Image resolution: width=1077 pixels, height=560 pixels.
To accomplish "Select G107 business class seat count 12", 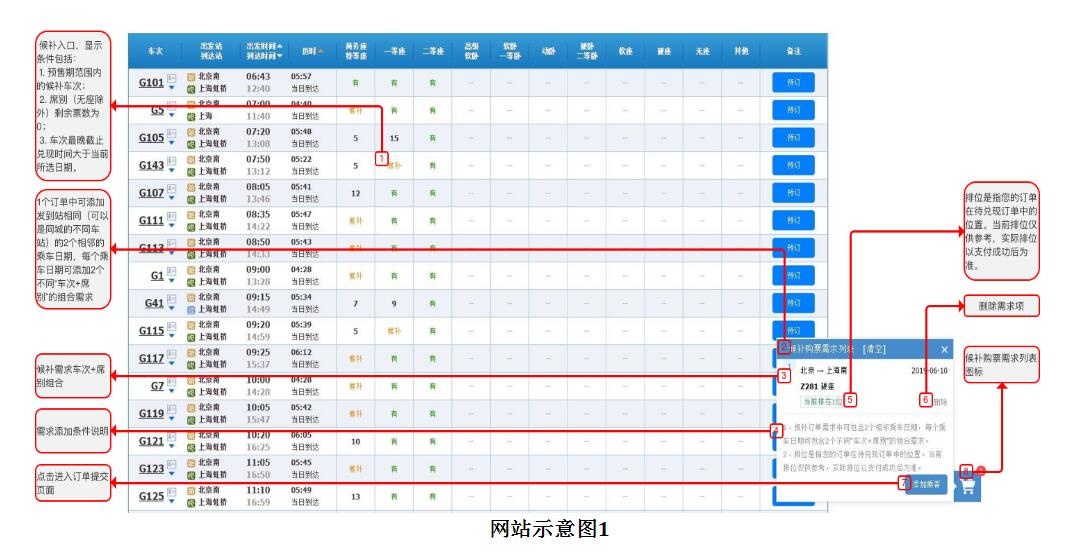I will tap(356, 193).
